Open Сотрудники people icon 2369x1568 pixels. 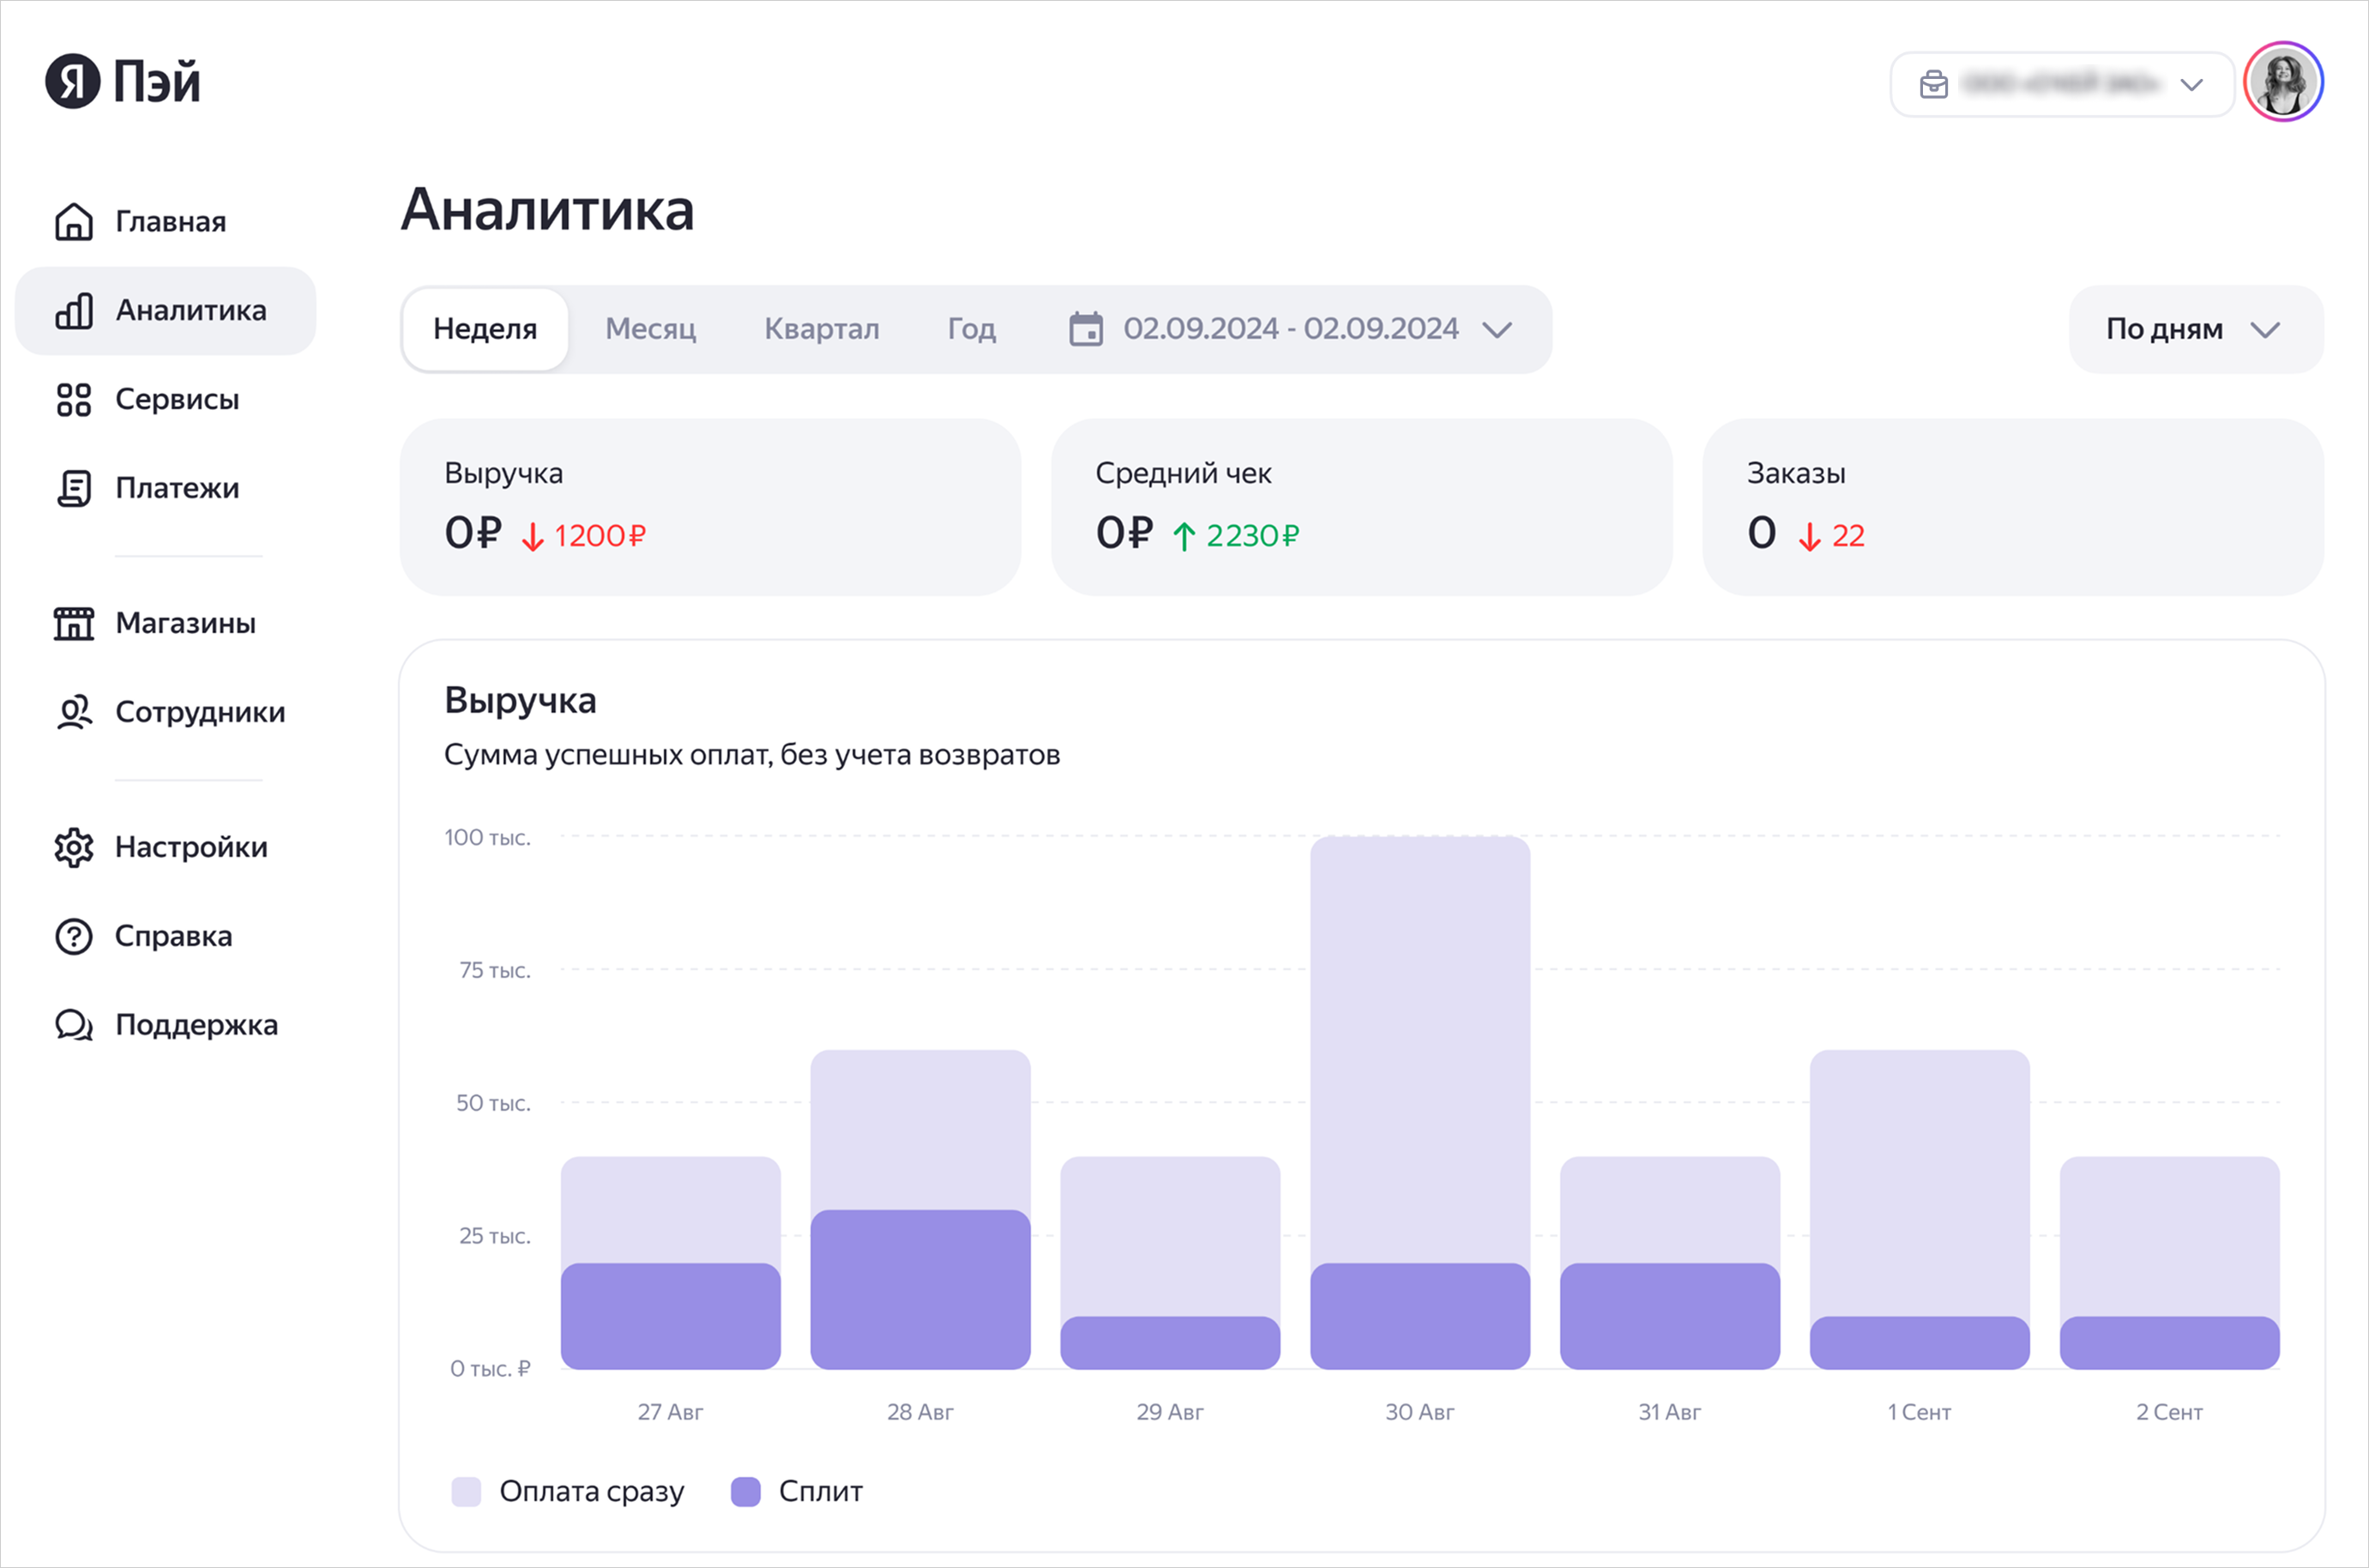click(74, 713)
